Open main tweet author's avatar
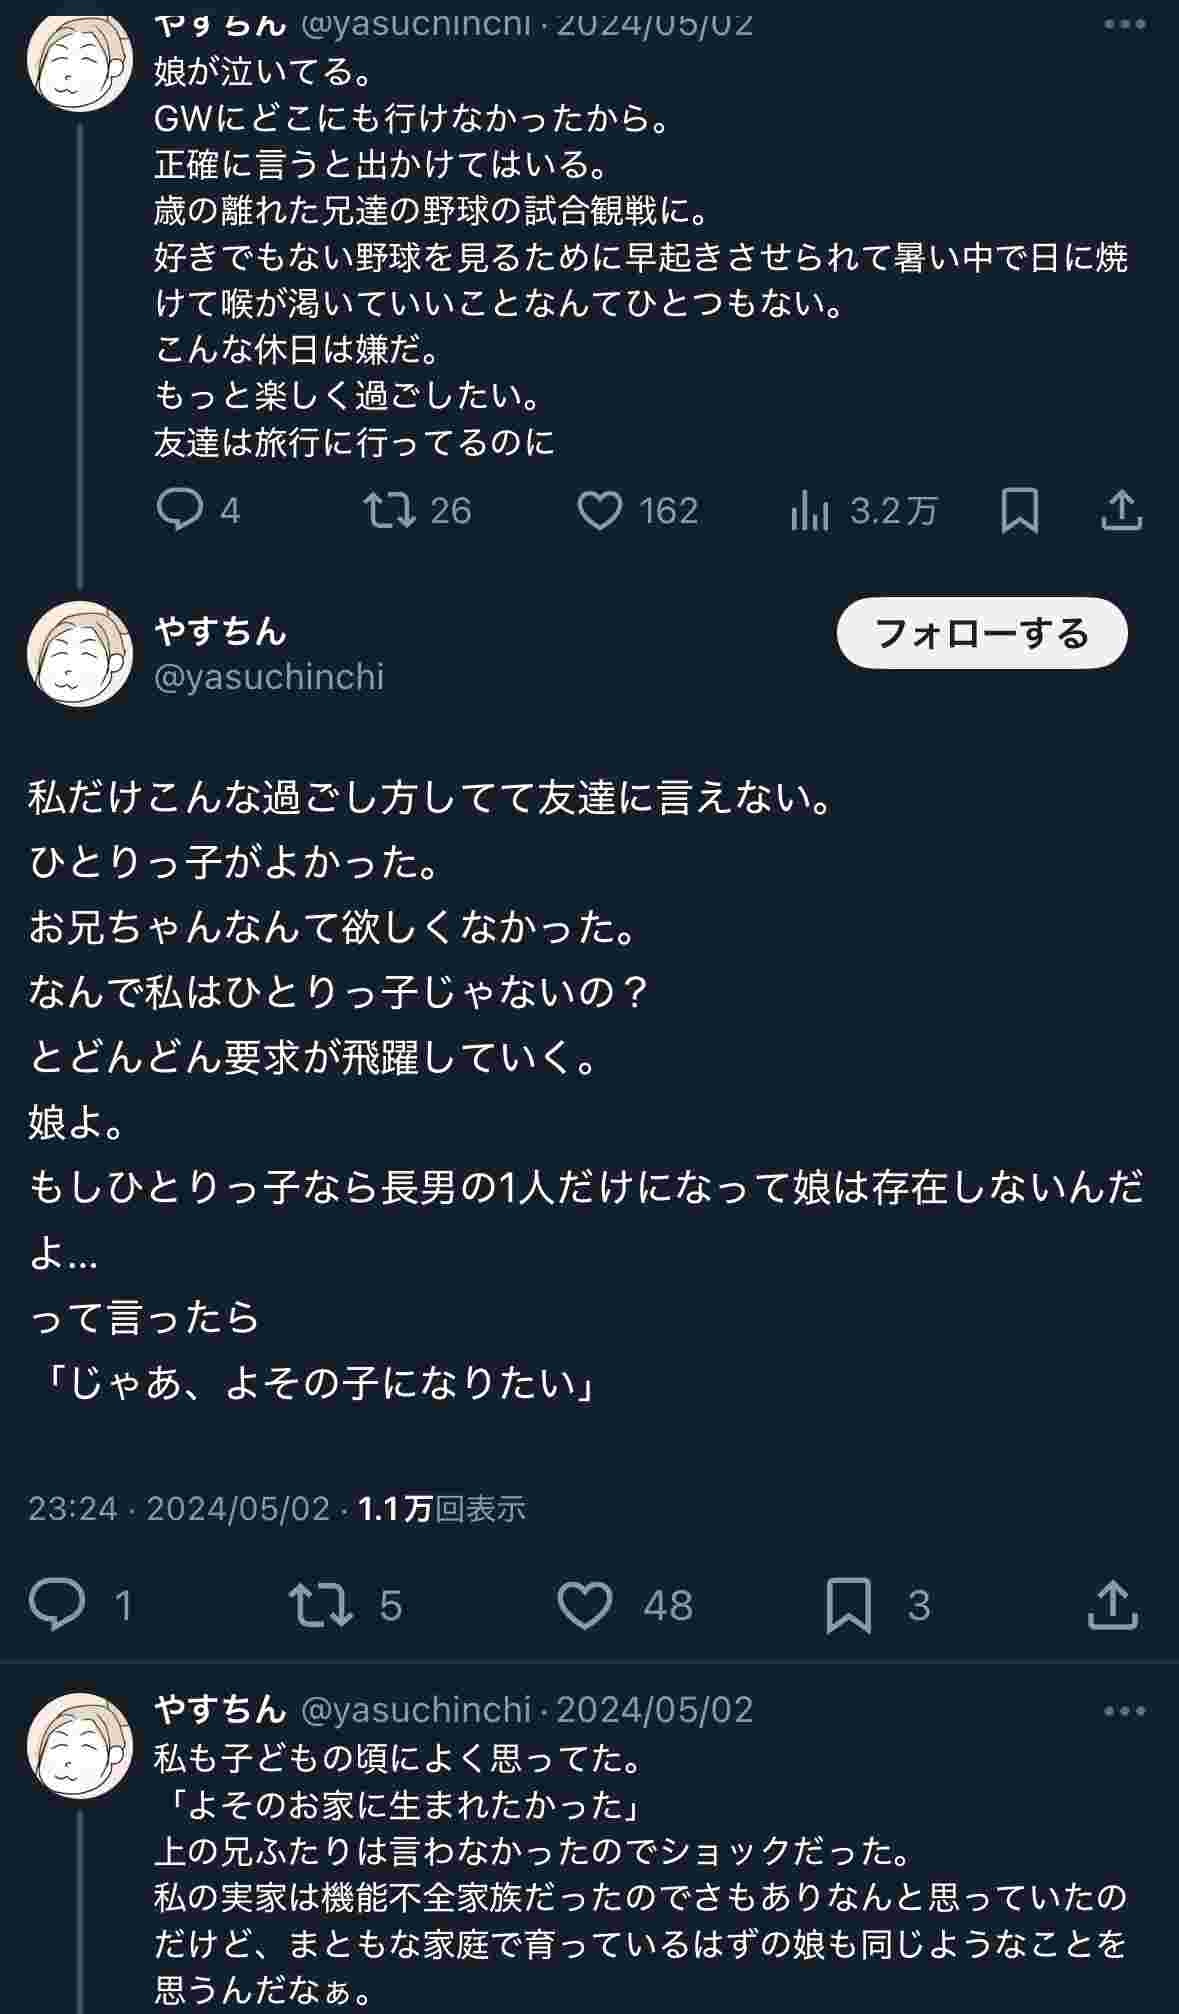Viewport: 1179px width, 2014px height. [x=80, y=654]
